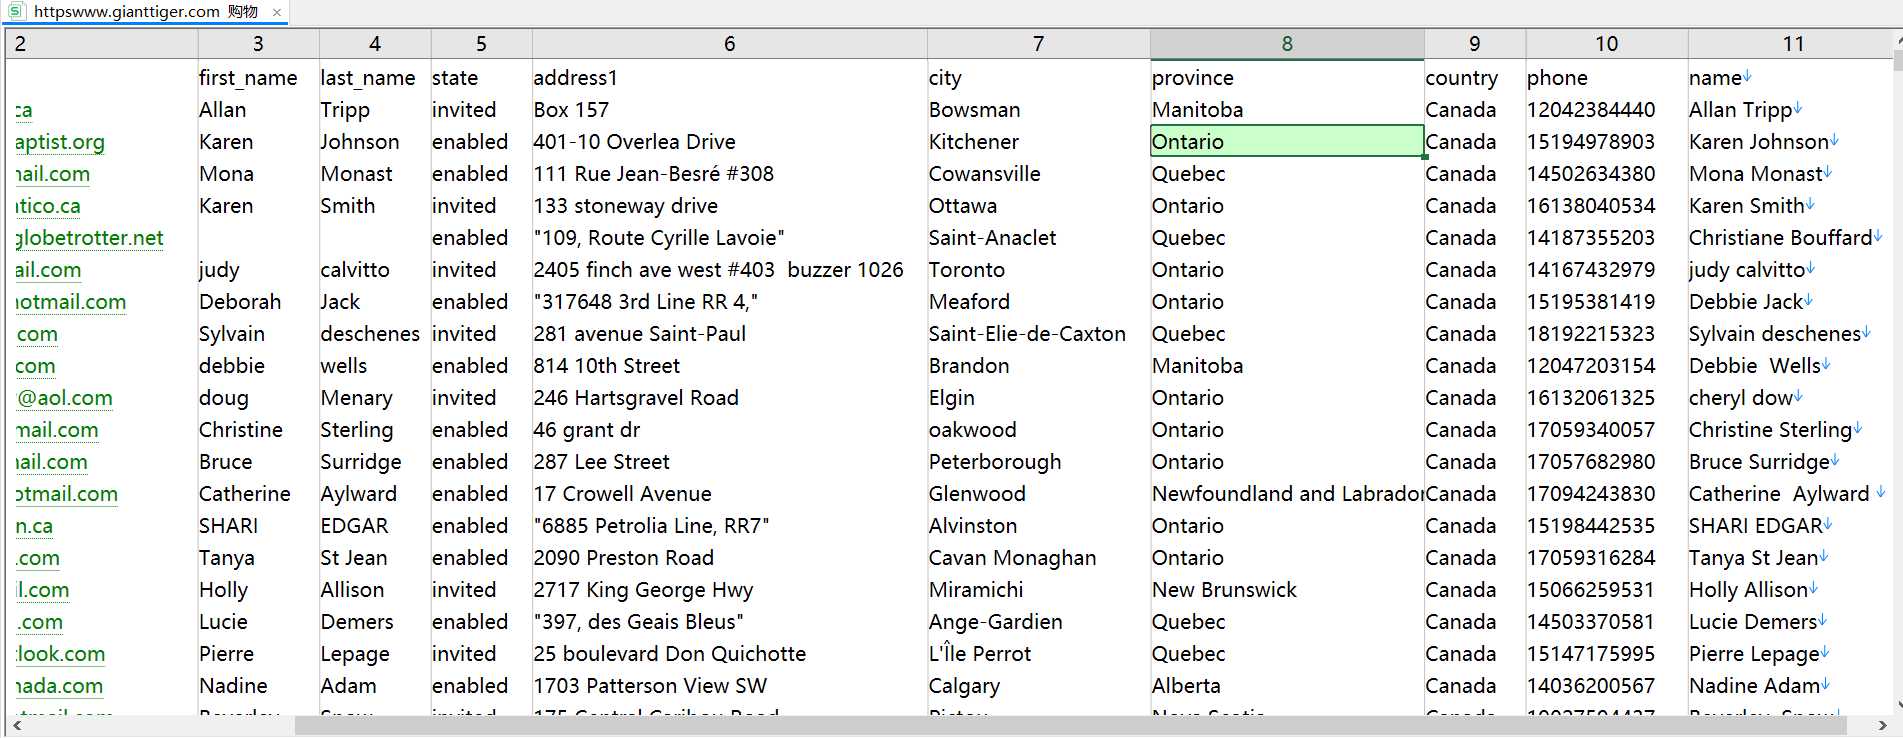Screen dimensions: 1903x738
Task: Select the 'province' header cell
Action: click(x=1287, y=78)
